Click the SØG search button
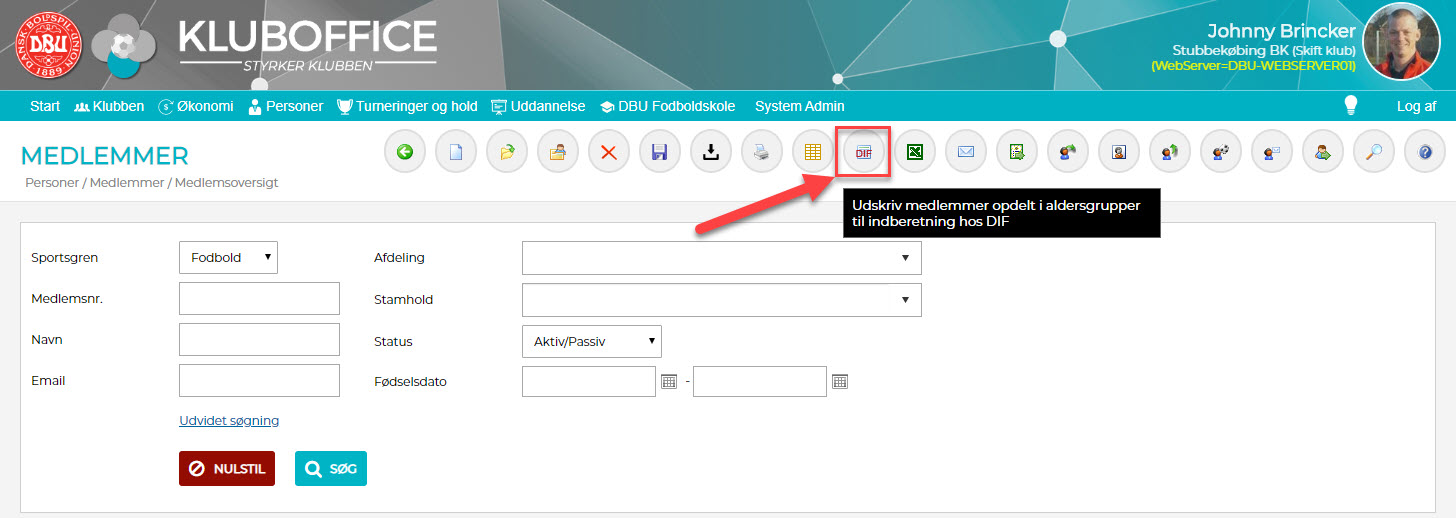Viewport: 1456px width, 518px height. click(x=331, y=468)
